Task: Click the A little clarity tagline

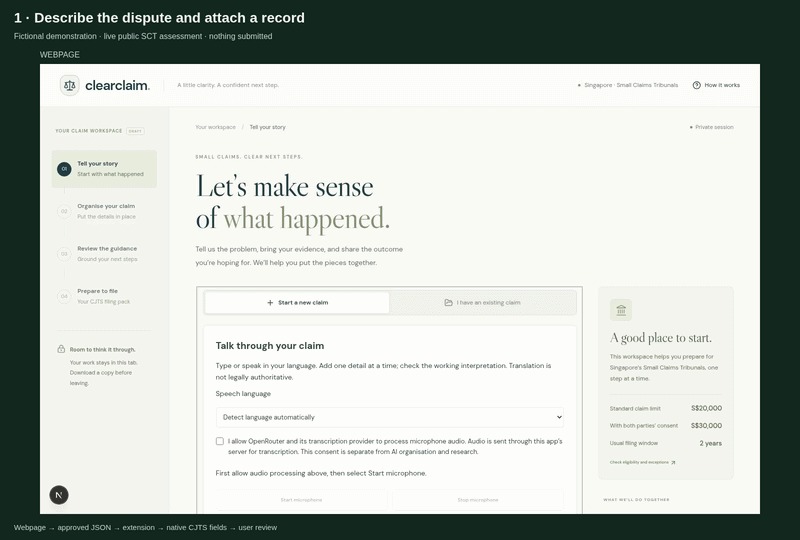Action: (x=228, y=85)
